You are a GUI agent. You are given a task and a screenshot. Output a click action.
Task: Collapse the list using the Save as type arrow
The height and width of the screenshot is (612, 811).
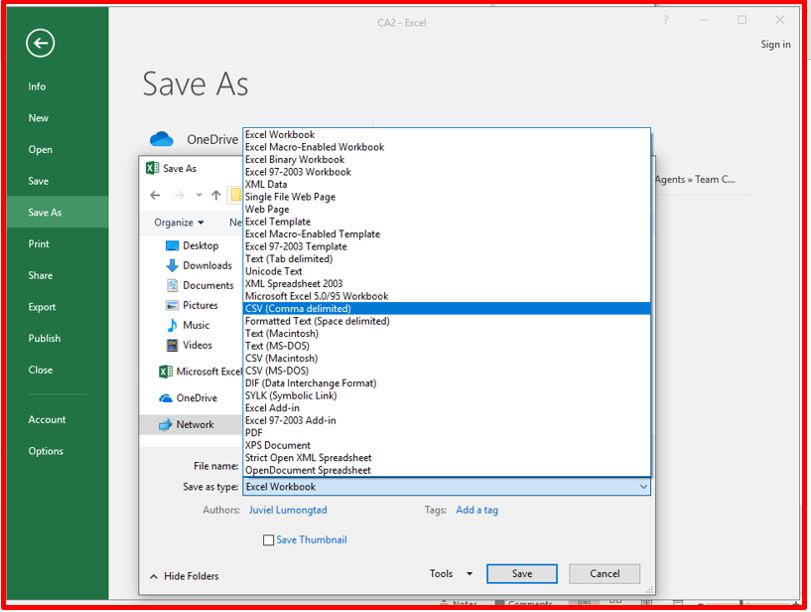click(643, 487)
